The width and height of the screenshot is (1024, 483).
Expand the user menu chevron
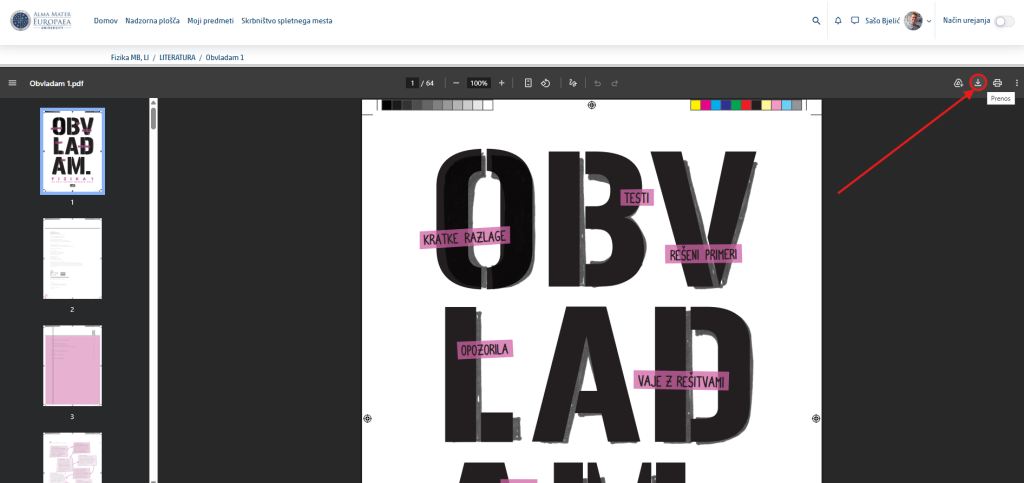coord(929,22)
